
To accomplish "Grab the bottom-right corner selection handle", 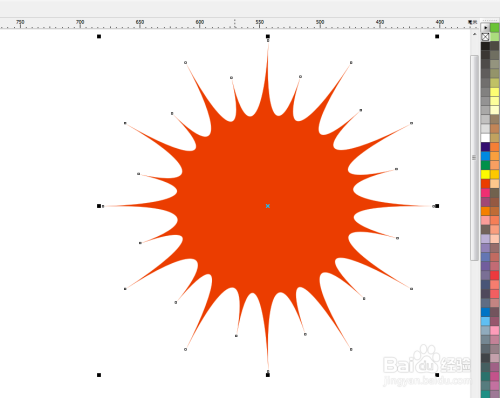I will pyautogui.click(x=437, y=375).
